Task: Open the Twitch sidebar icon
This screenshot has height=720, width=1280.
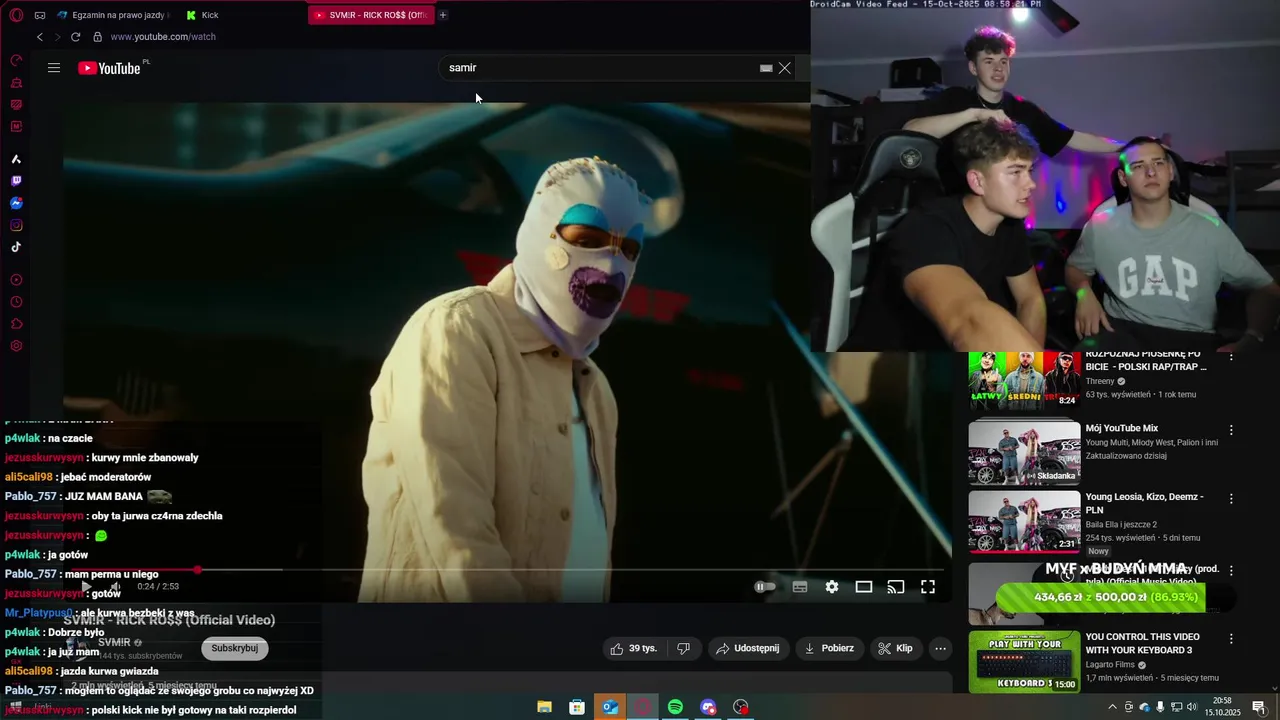Action: [x=16, y=181]
